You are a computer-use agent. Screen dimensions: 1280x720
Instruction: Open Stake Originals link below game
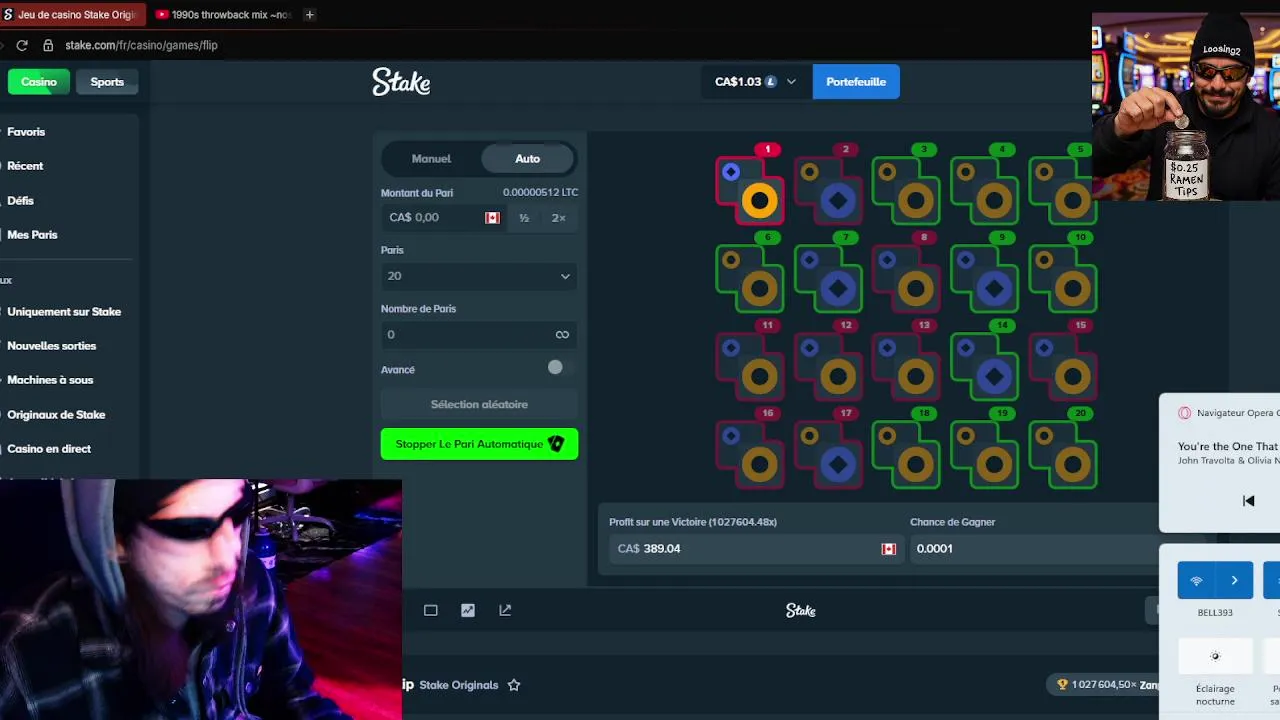coord(459,685)
